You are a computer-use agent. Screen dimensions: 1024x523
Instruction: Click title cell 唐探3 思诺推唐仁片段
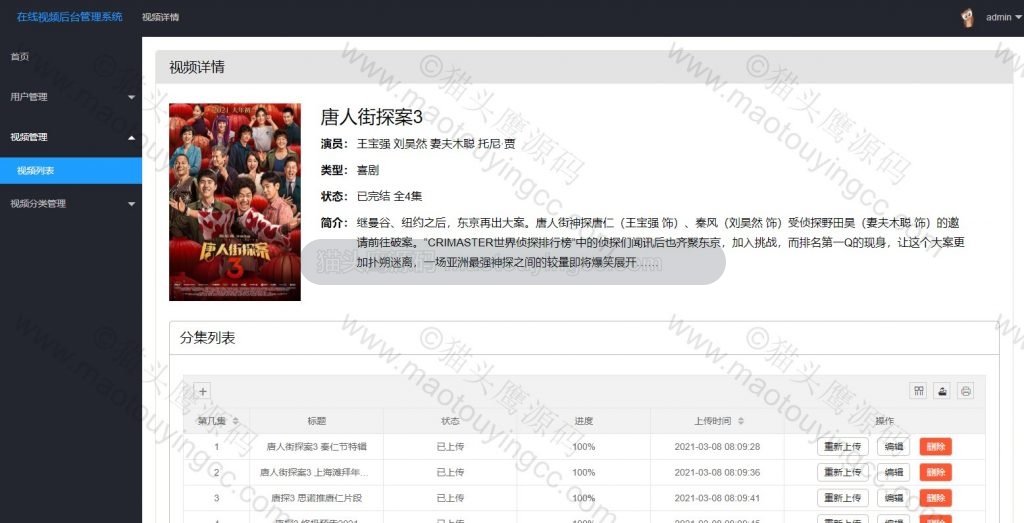(317, 498)
